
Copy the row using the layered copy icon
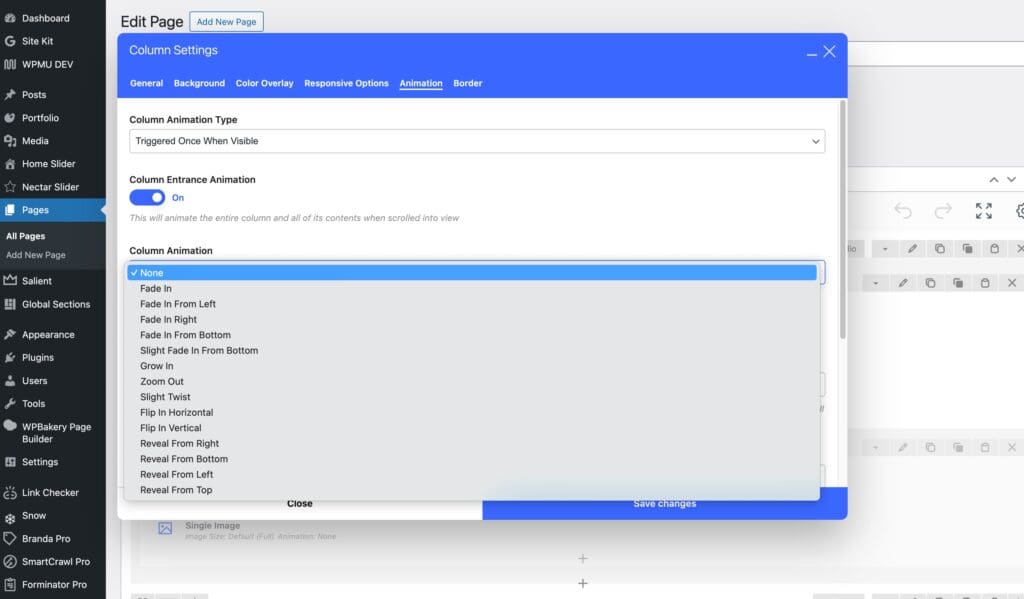point(967,248)
